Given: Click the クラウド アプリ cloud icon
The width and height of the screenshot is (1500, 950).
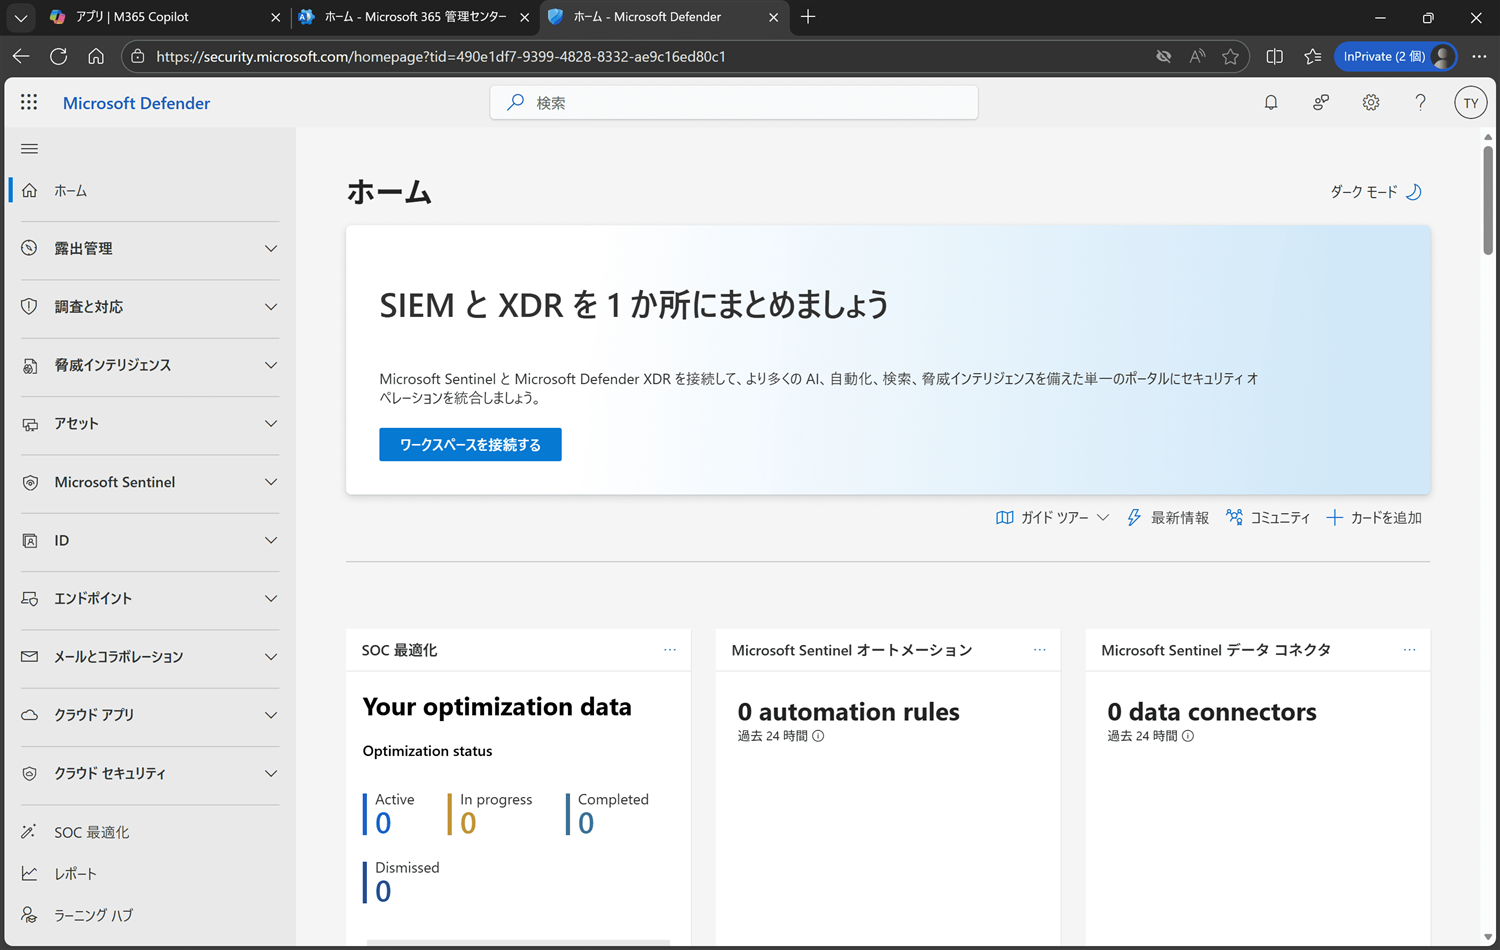Looking at the screenshot, I should click(30, 715).
